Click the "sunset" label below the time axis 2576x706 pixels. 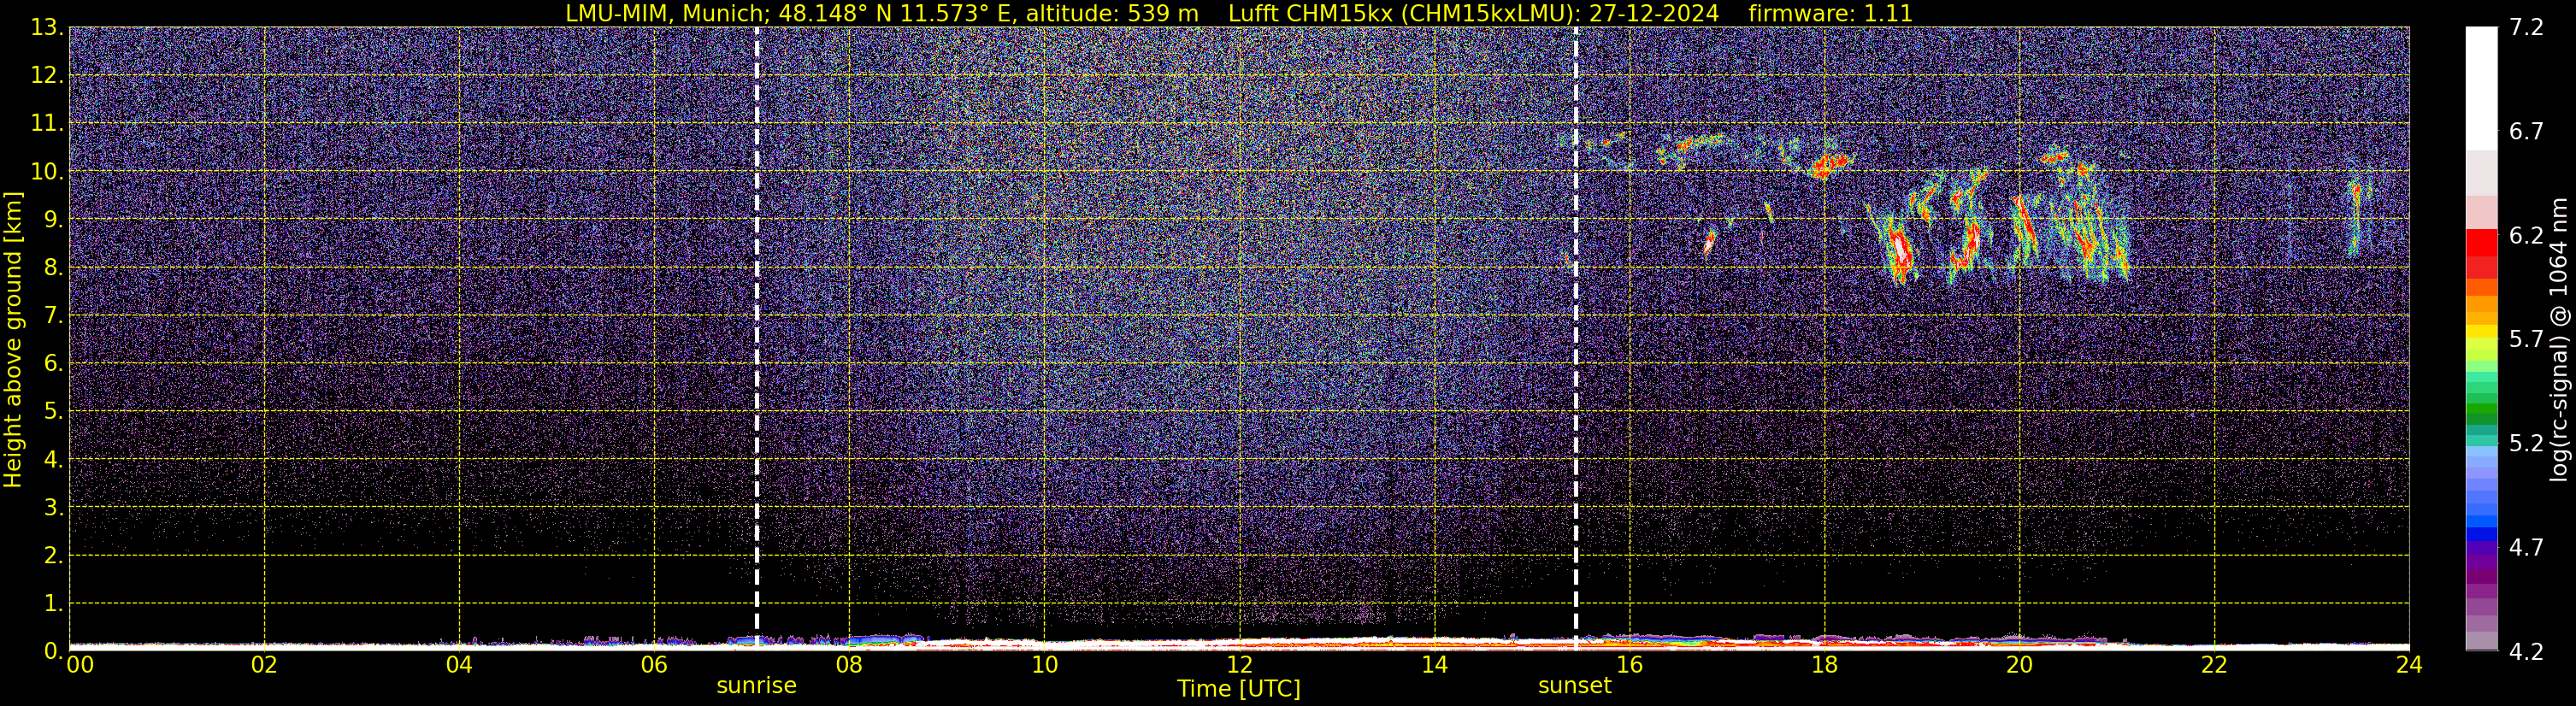[1575, 686]
